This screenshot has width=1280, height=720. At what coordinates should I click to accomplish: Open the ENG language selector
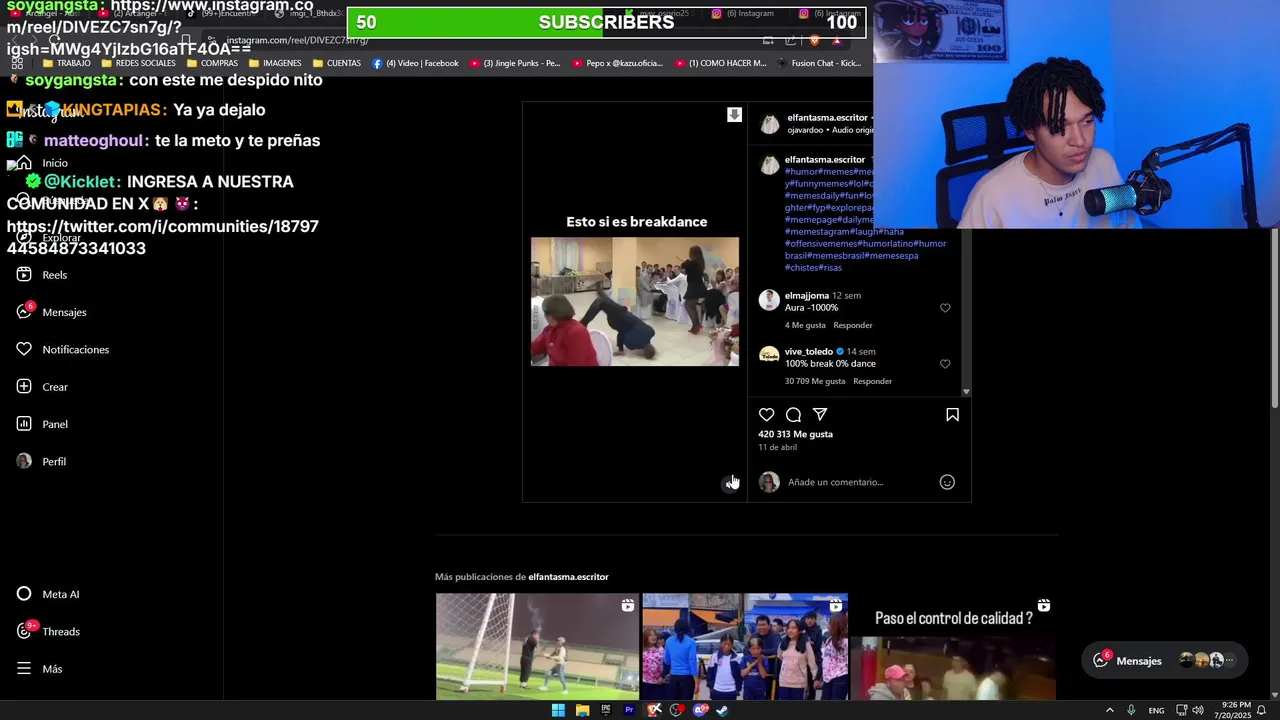click(x=1156, y=710)
